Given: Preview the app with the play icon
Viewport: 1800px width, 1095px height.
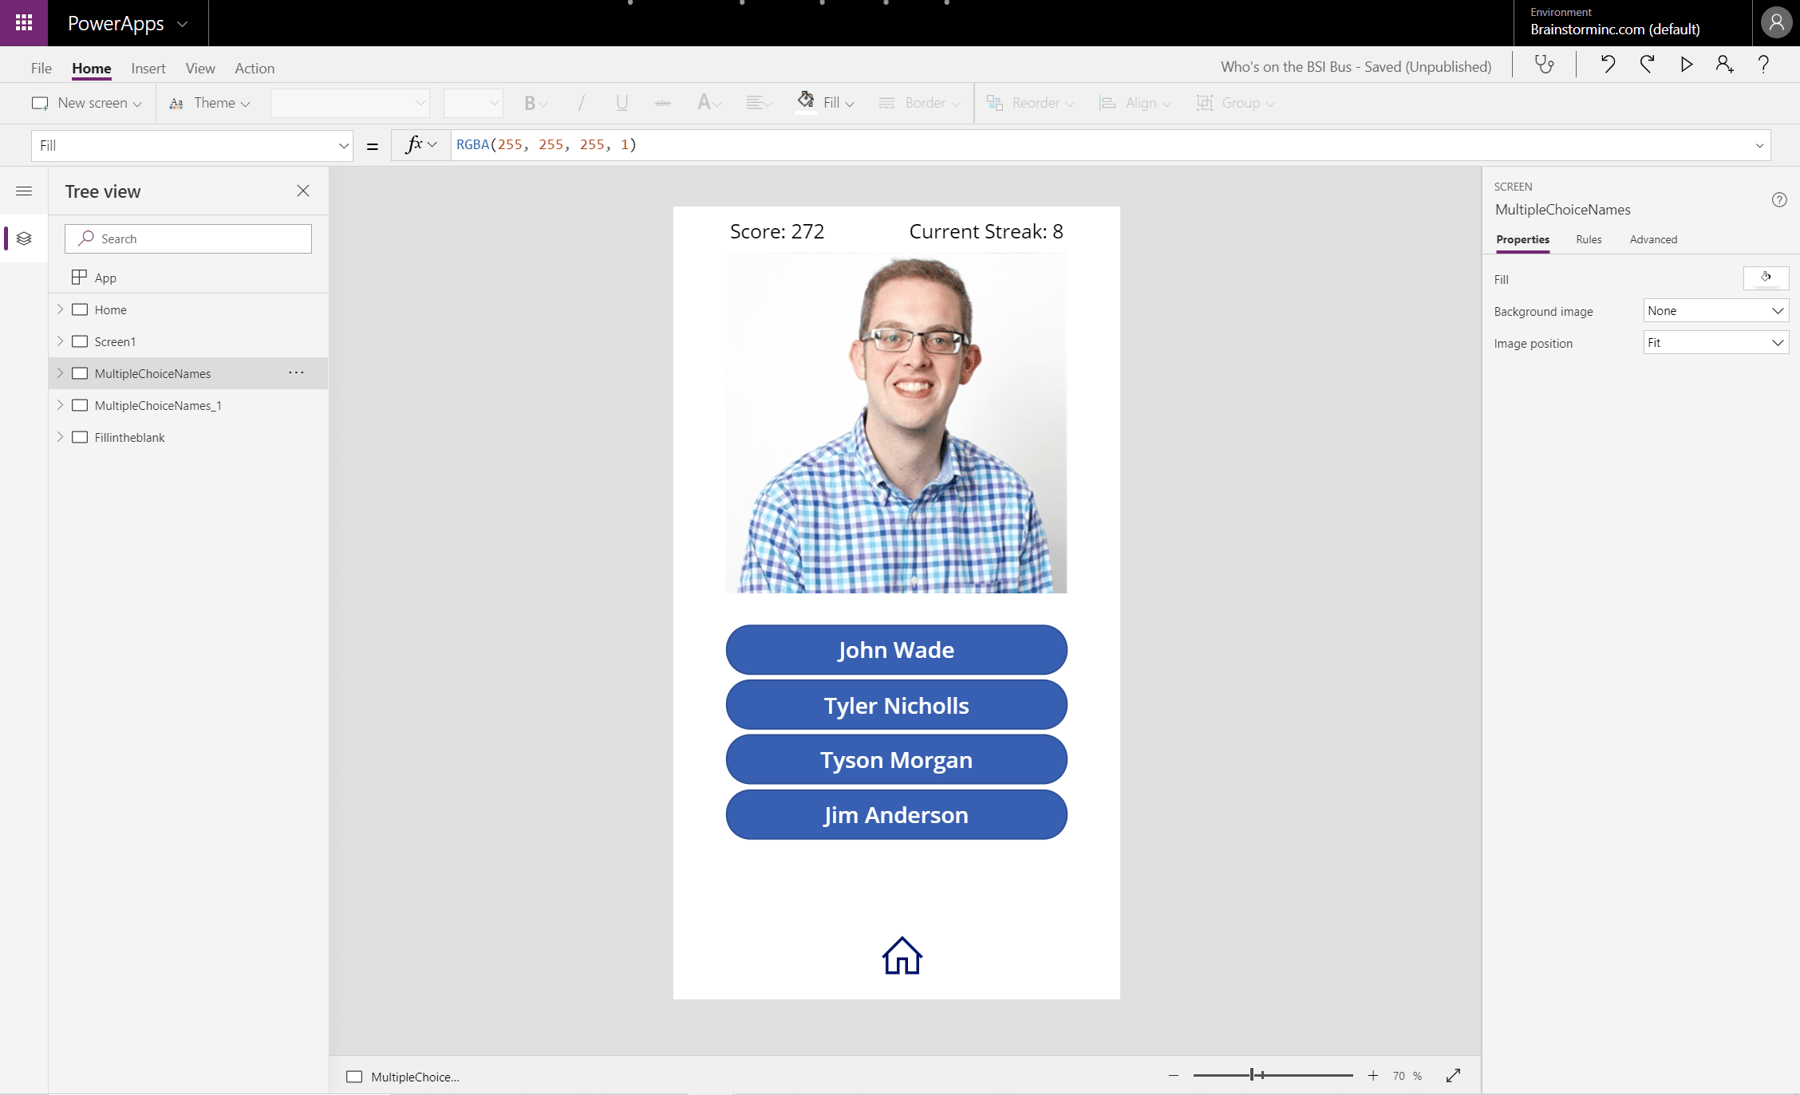Looking at the screenshot, I should (x=1686, y=64).
